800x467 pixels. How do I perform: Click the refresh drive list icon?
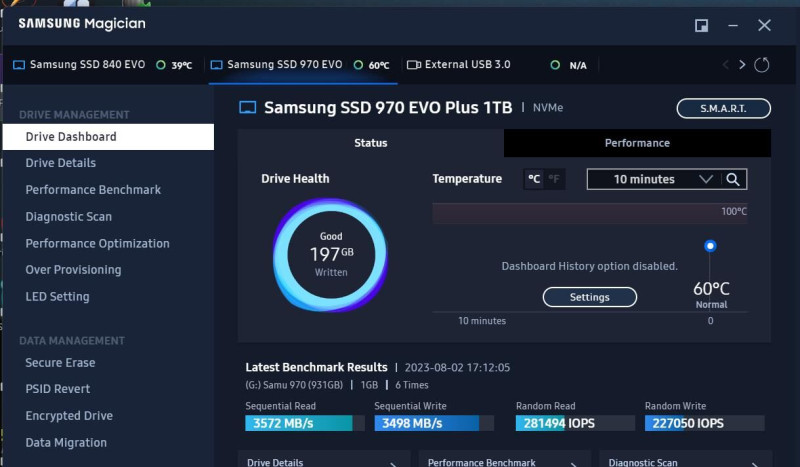761,65
